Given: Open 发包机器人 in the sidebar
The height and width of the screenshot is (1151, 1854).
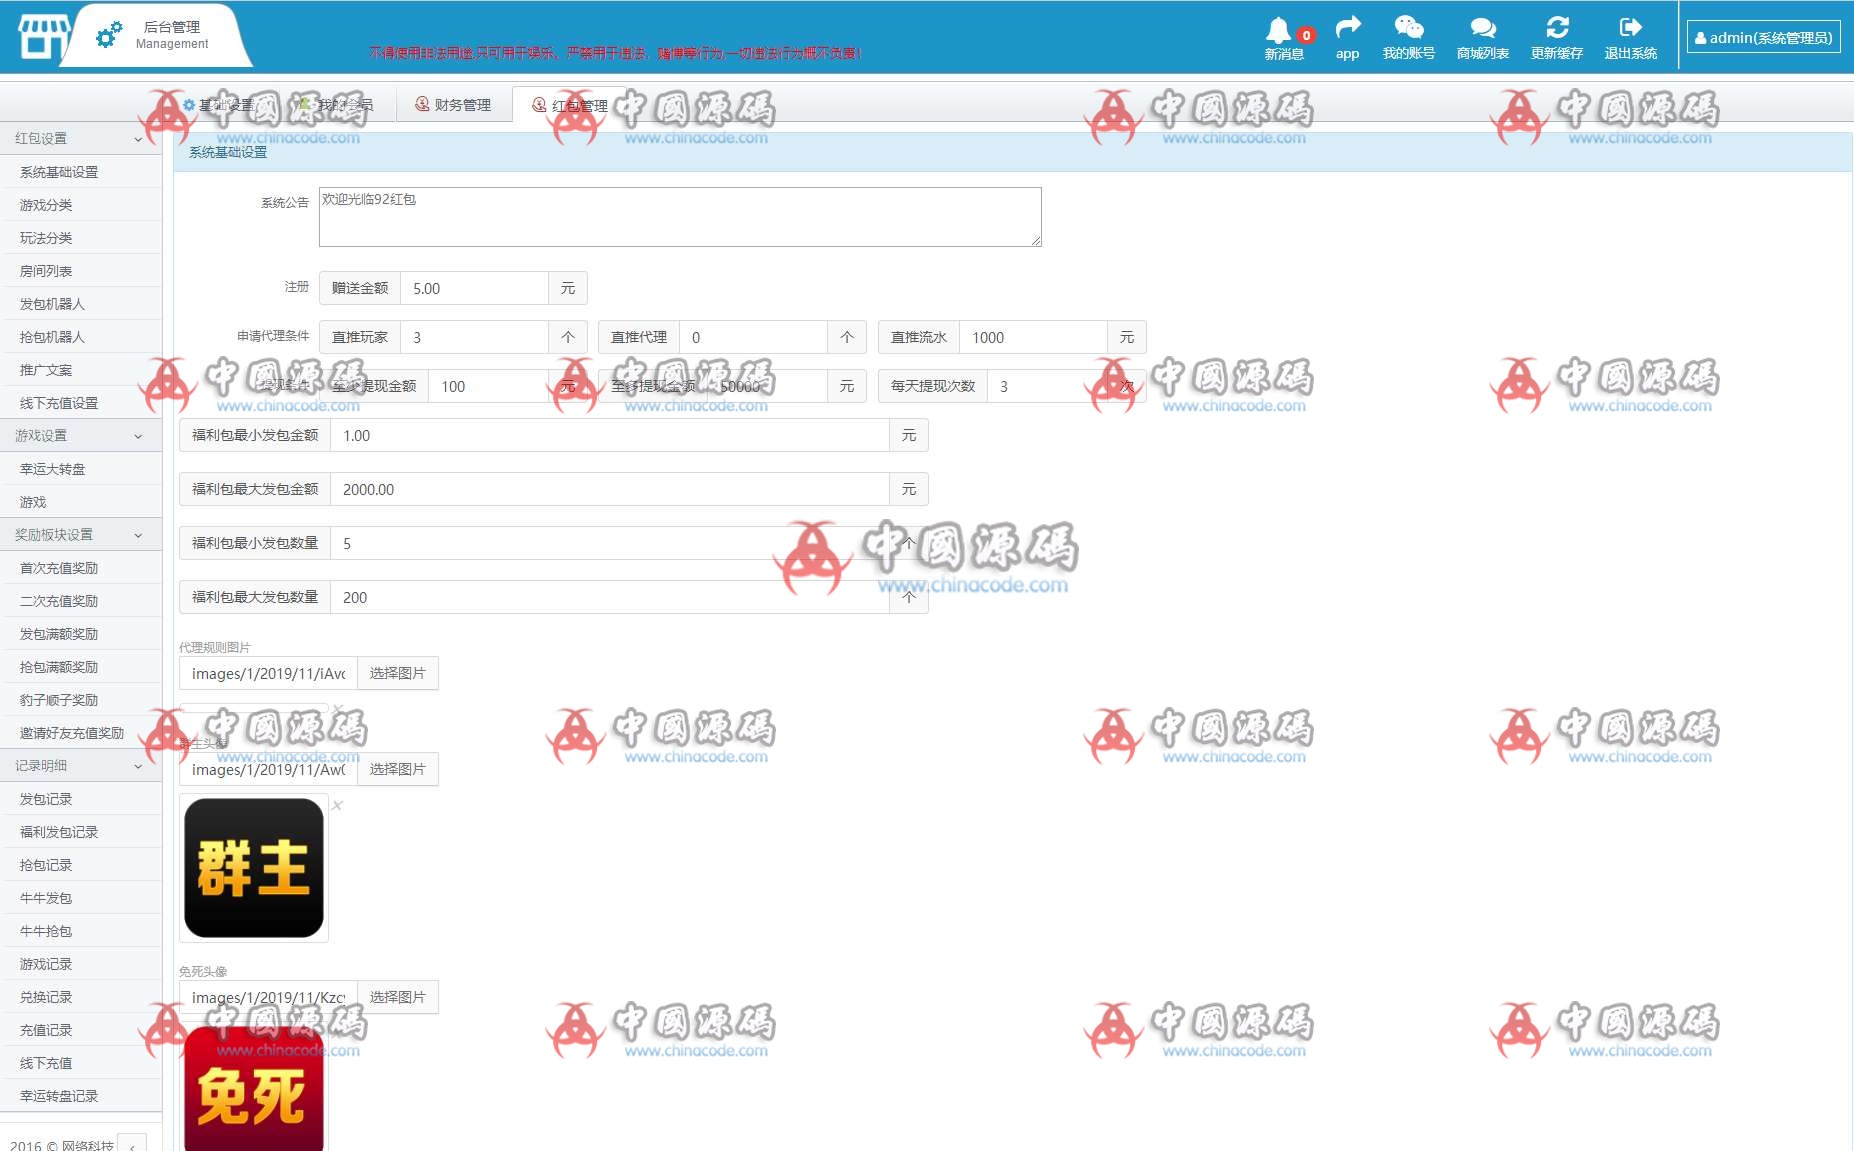Looking at the screenshot, I should pyautogui.click(x=81, y=304).
